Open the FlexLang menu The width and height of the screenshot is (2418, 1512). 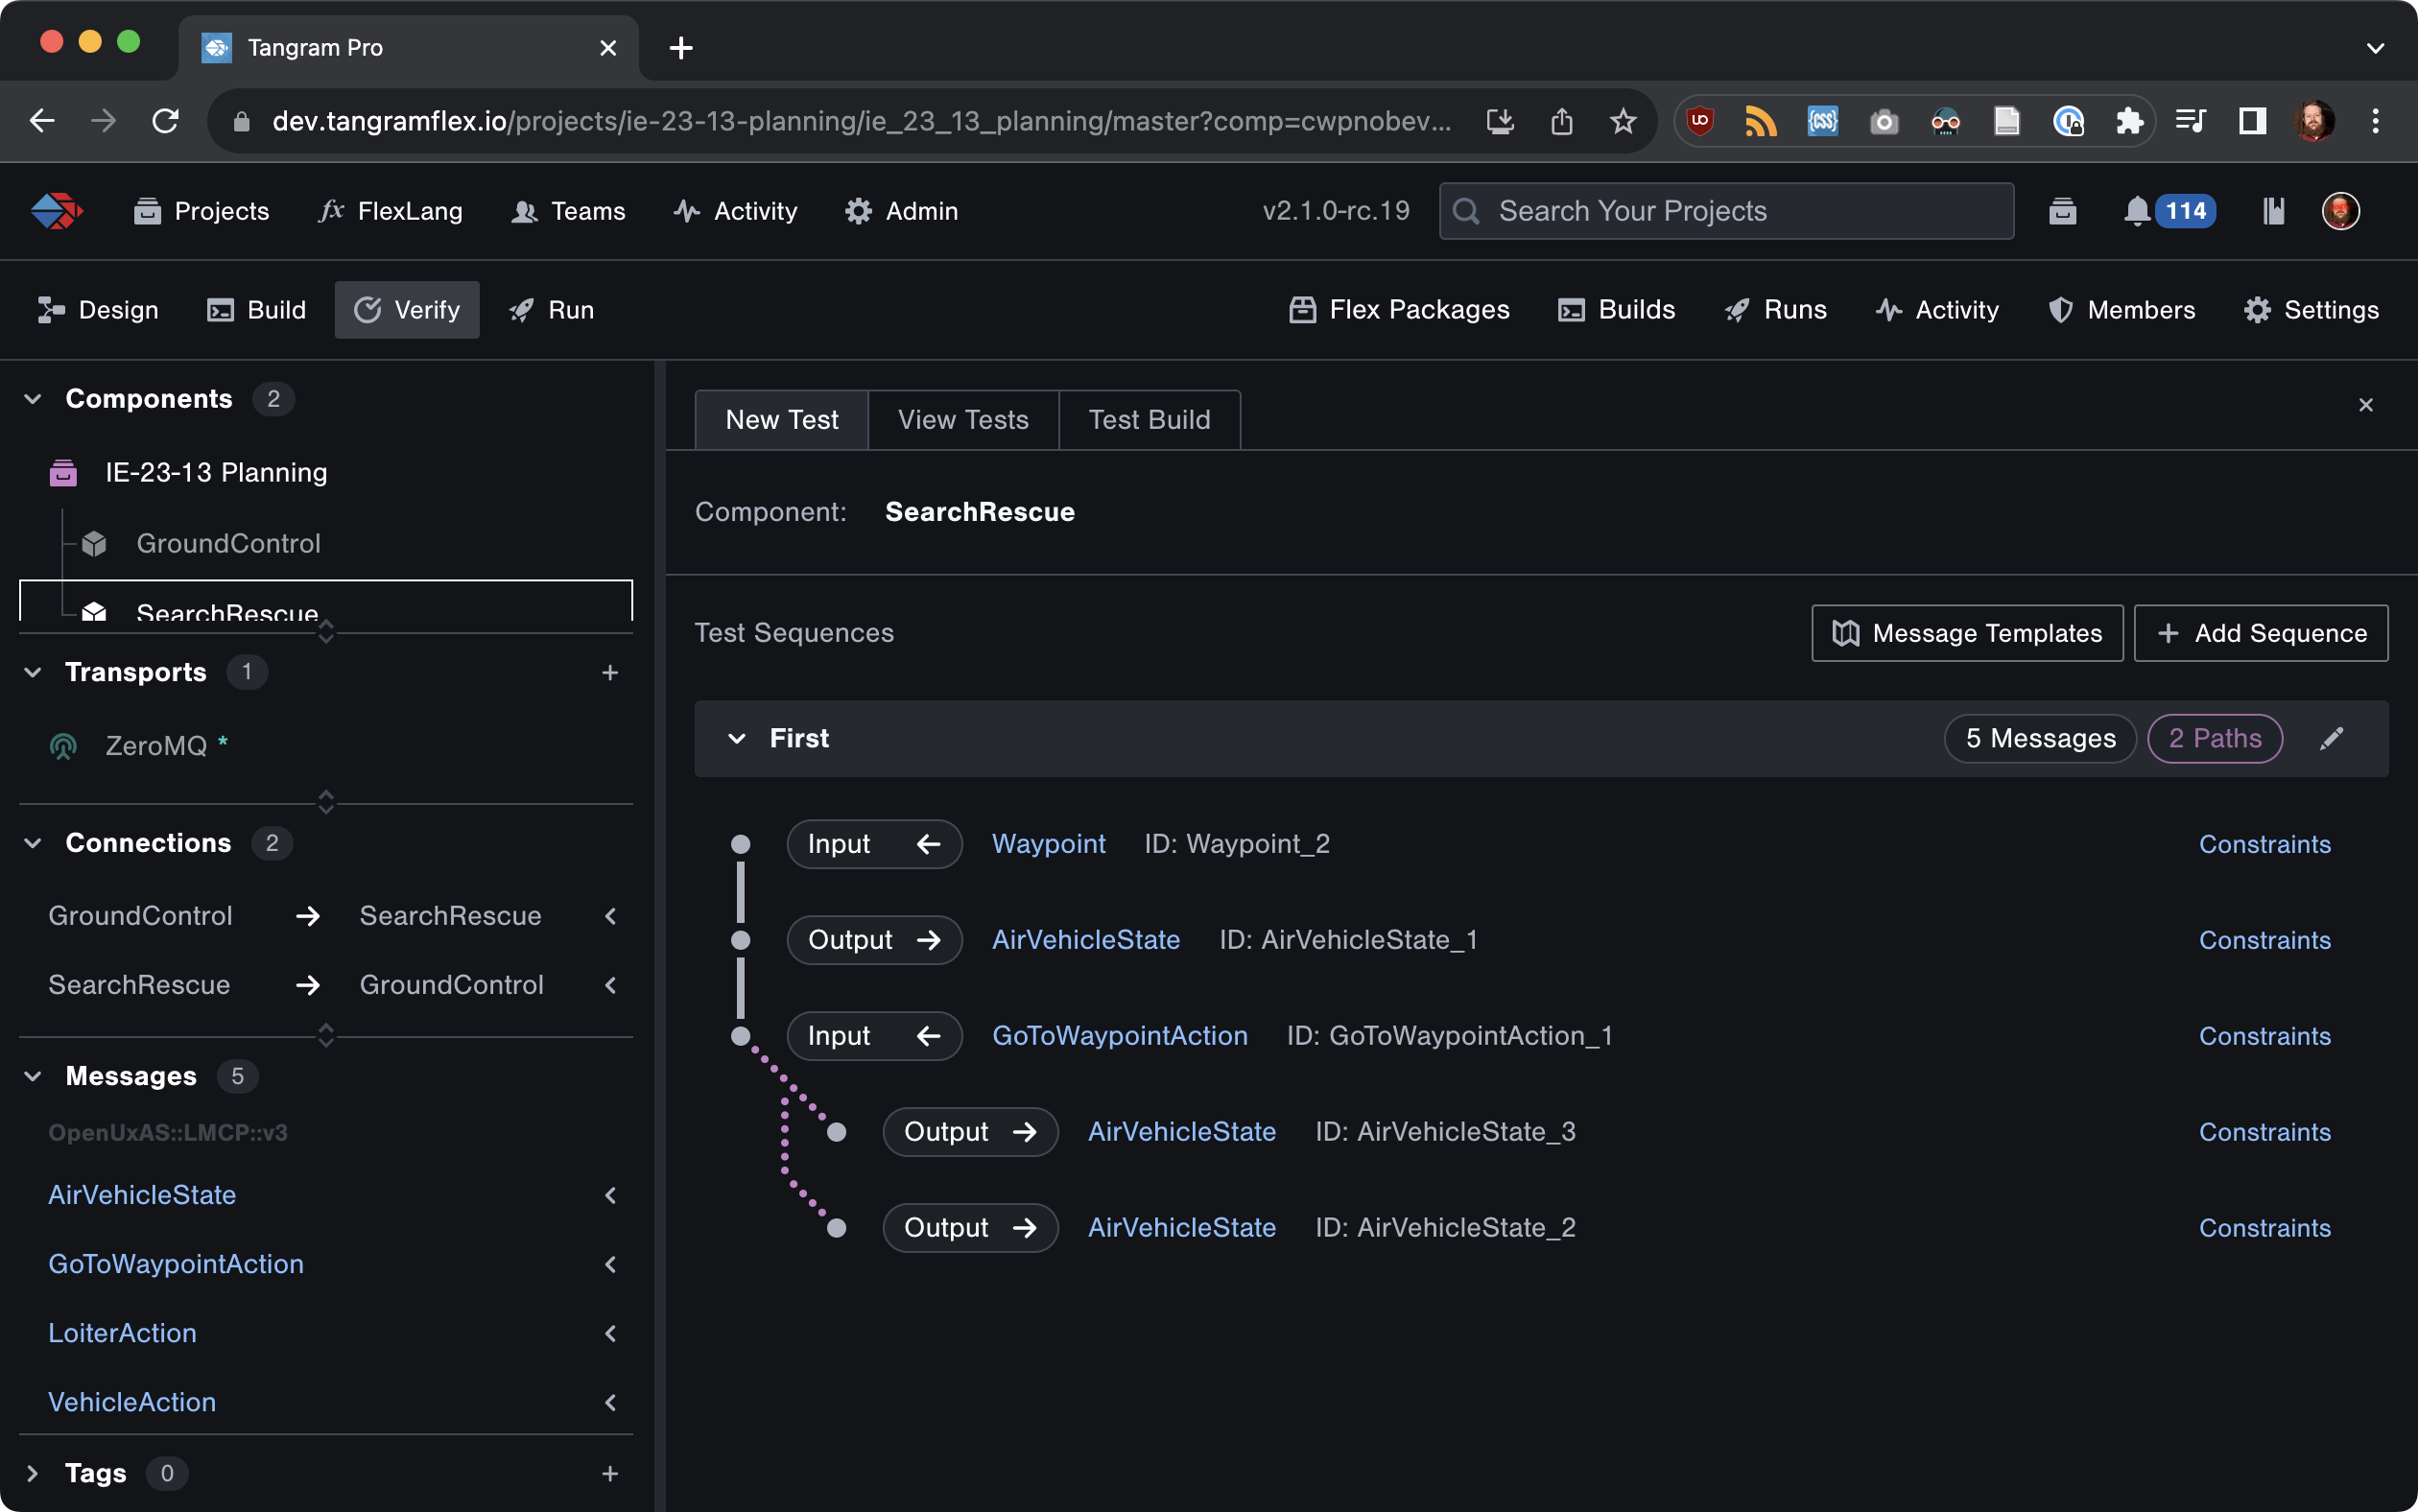click(391, 211)
